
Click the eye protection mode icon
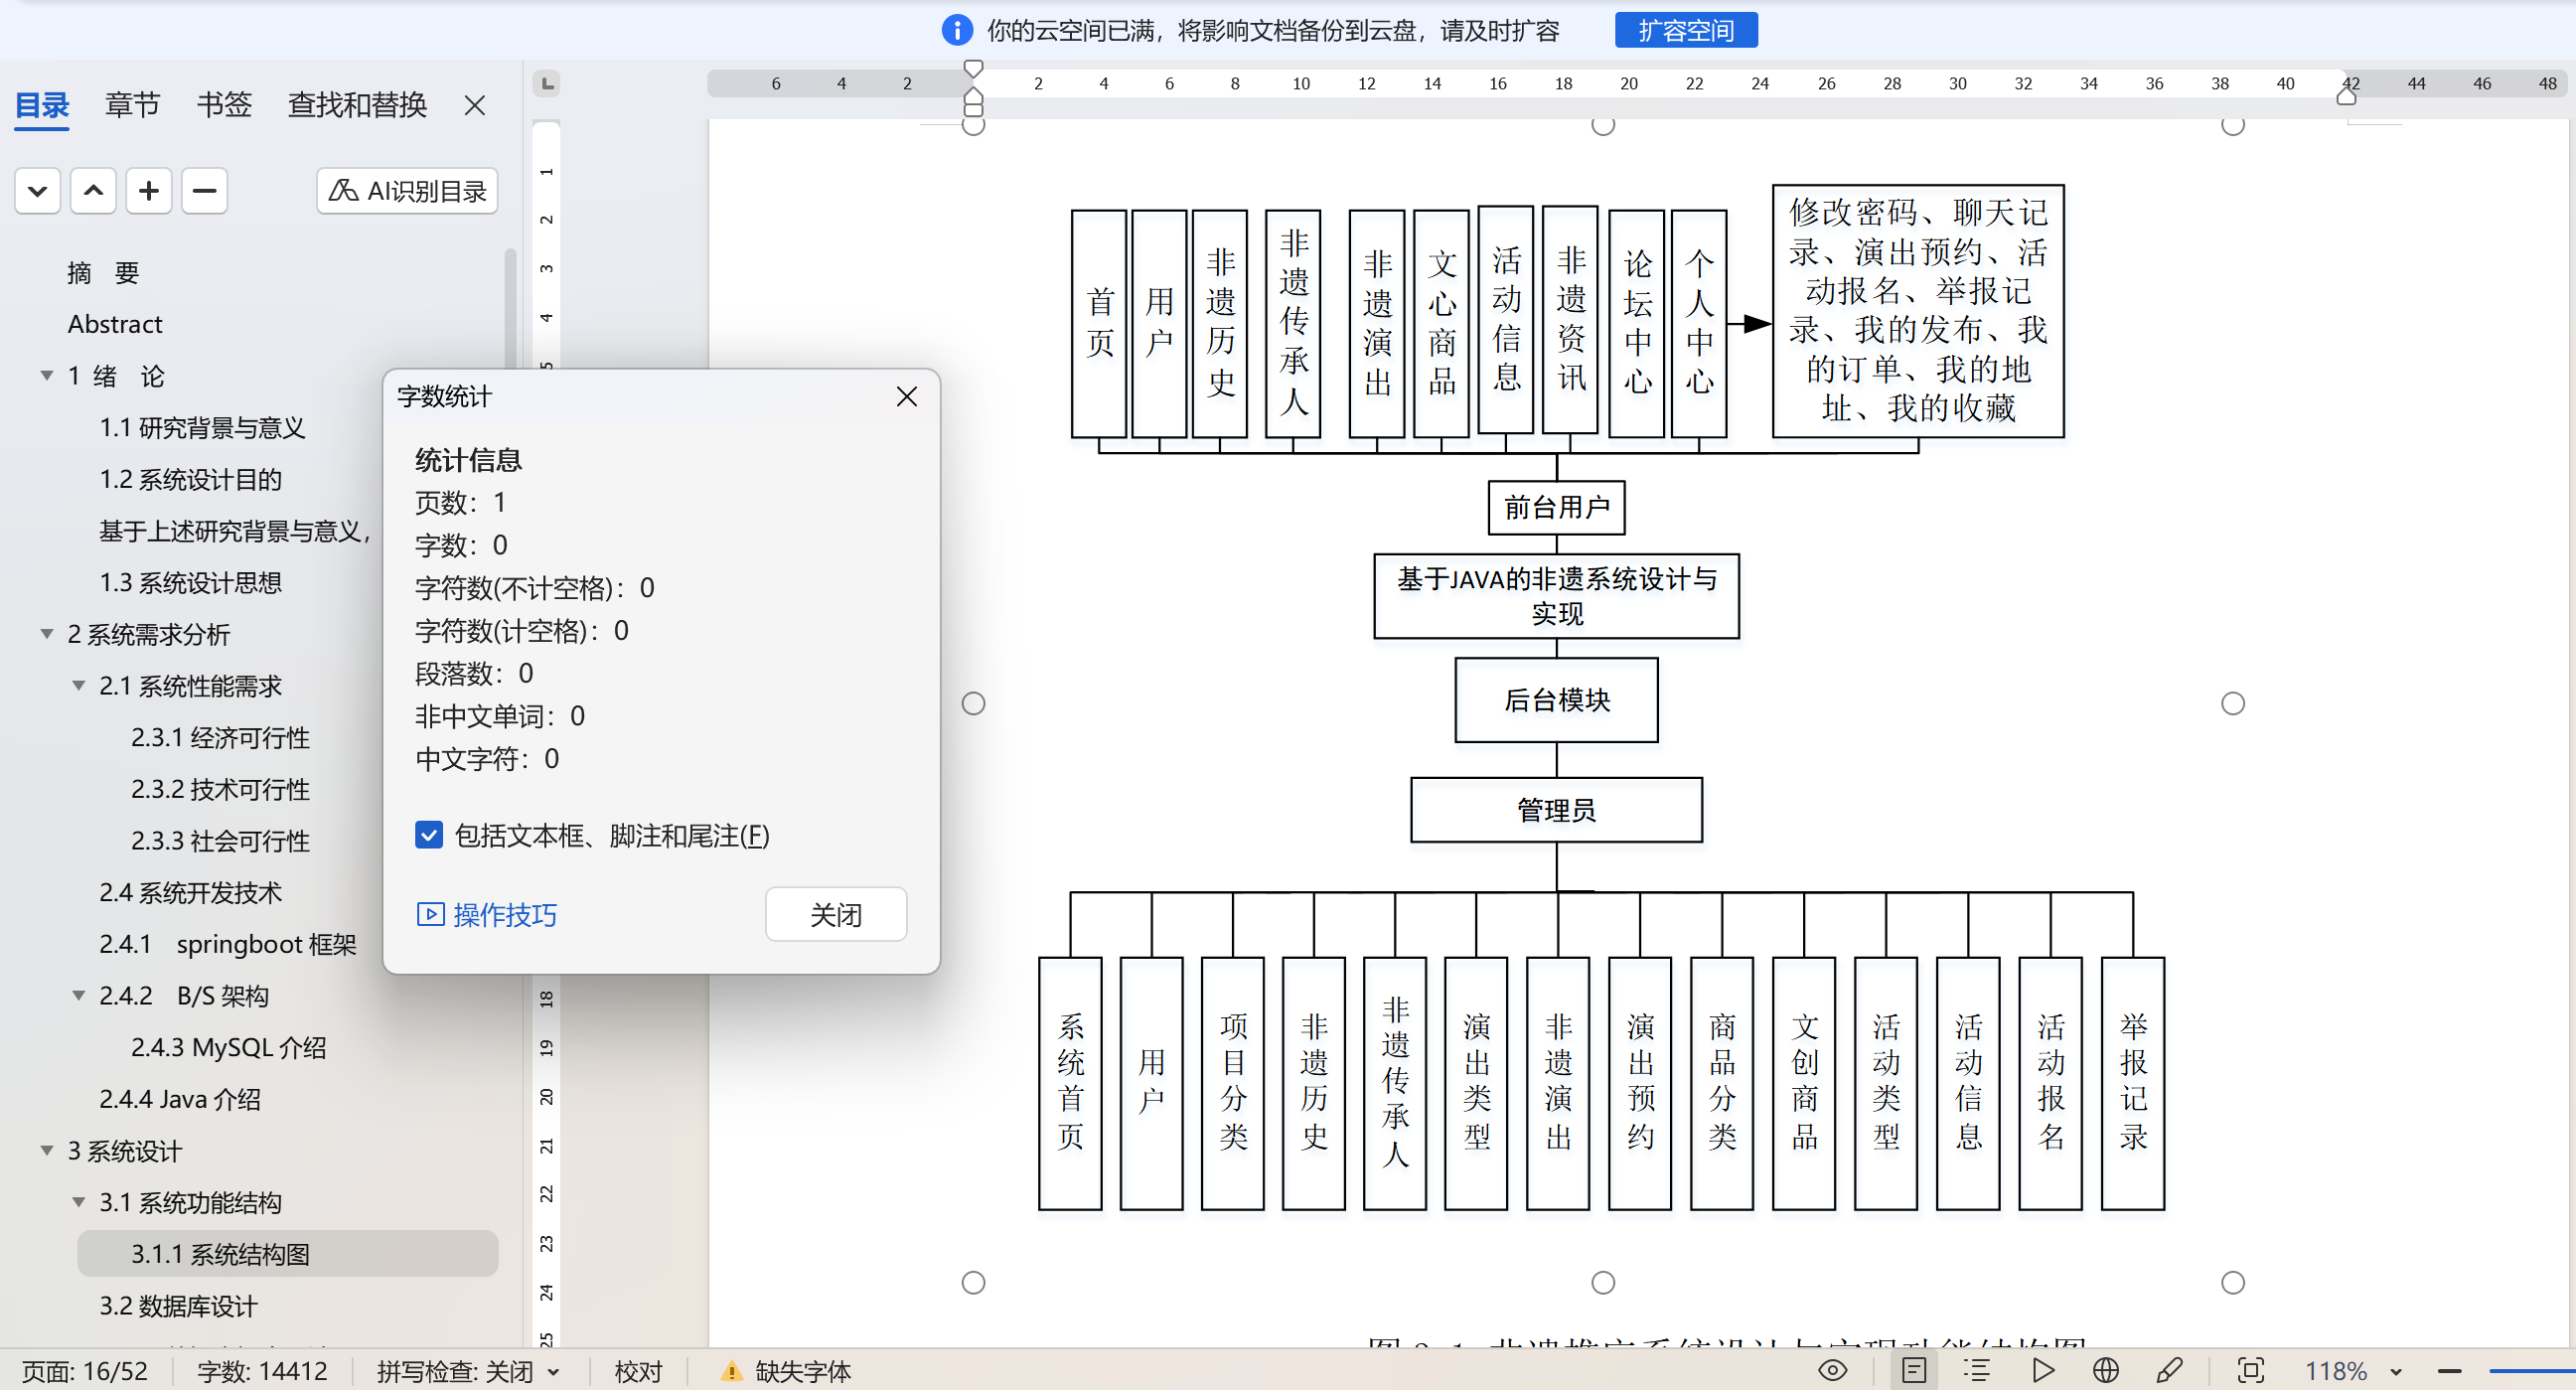pos(1832,1370)
